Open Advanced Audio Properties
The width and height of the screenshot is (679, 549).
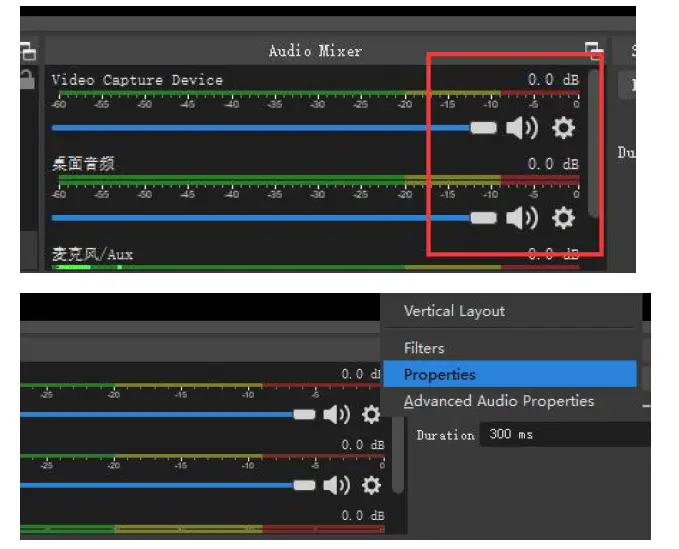click(499, 401)
